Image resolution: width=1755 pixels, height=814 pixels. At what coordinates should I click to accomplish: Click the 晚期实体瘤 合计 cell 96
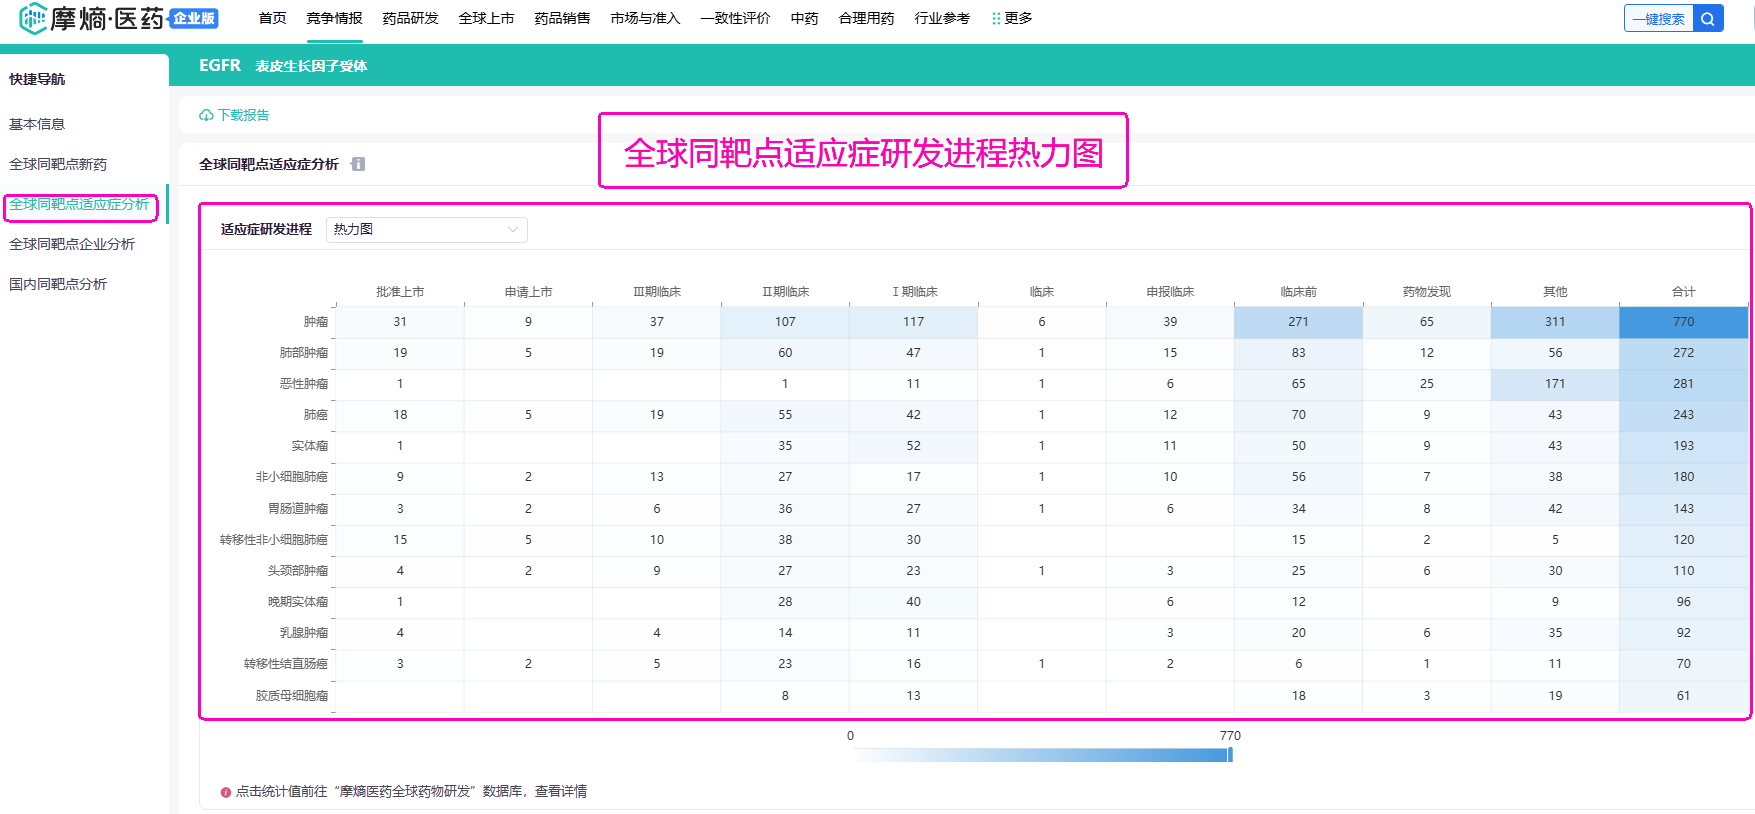pos(1684,602)
